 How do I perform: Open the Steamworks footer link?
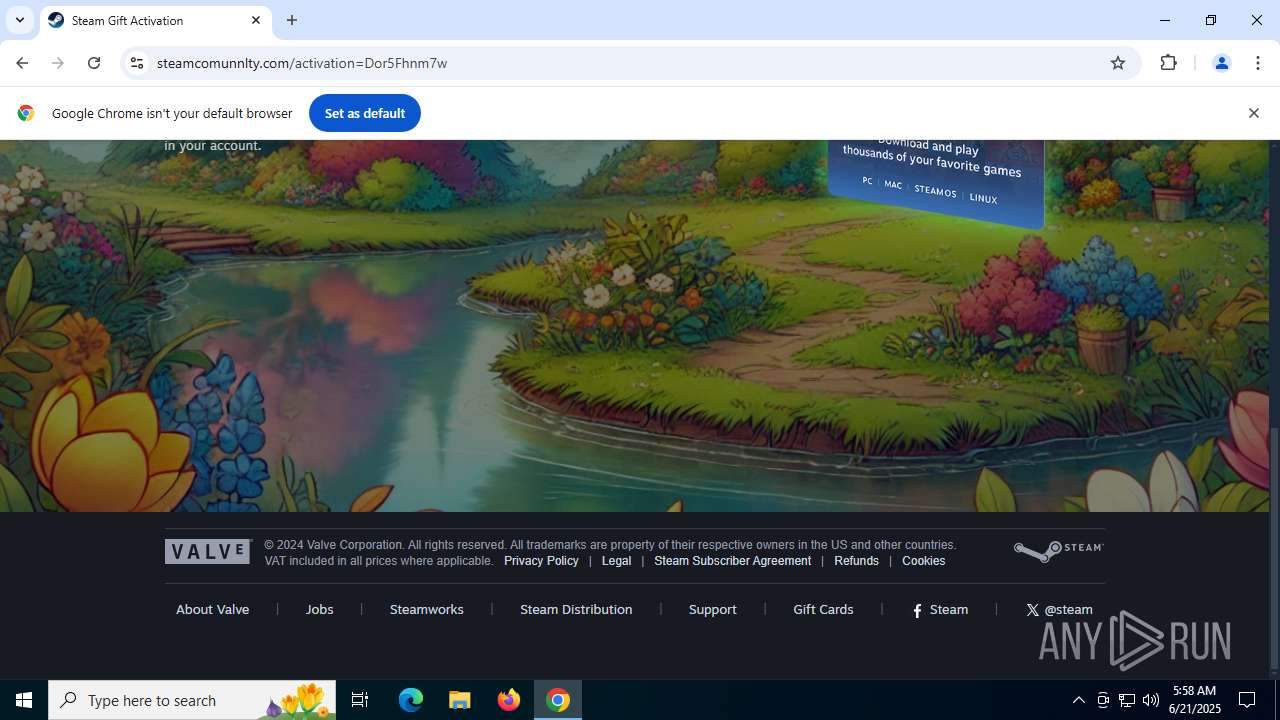click(427, 609)
